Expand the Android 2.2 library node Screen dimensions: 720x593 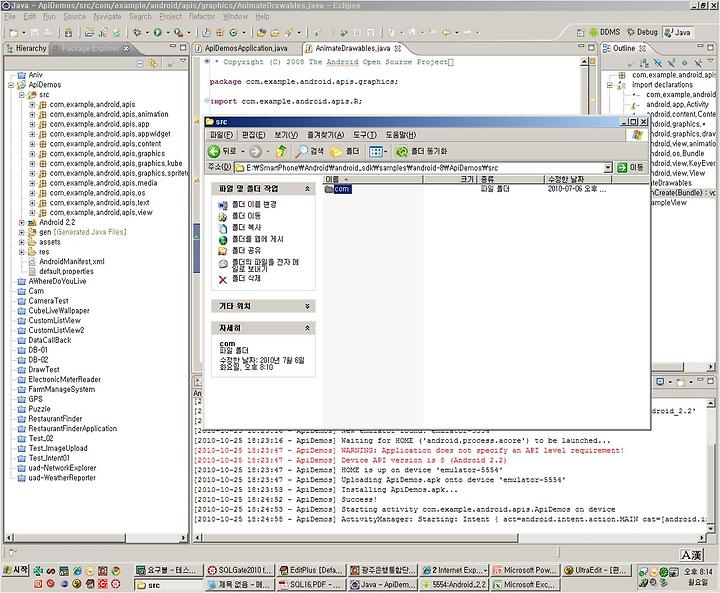[x=22, y=222]
